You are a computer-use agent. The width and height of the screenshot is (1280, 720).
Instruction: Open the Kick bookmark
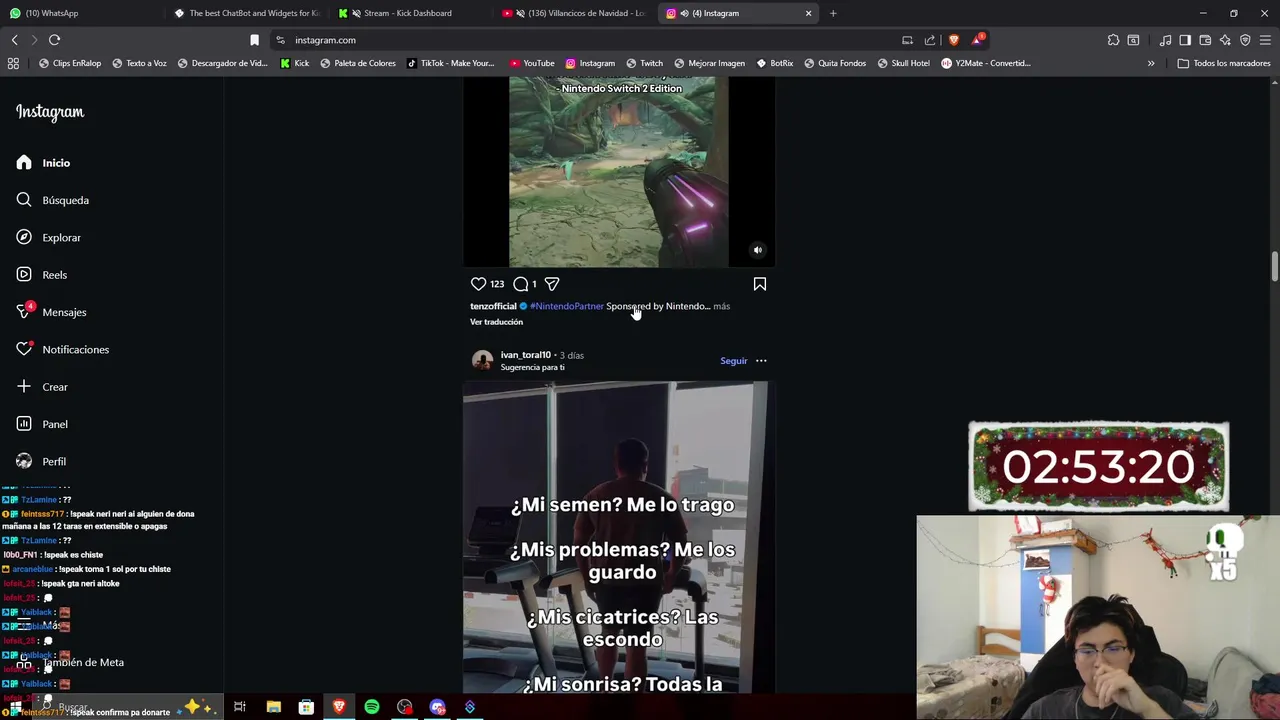pyautogui.click(x=295, y=63)
